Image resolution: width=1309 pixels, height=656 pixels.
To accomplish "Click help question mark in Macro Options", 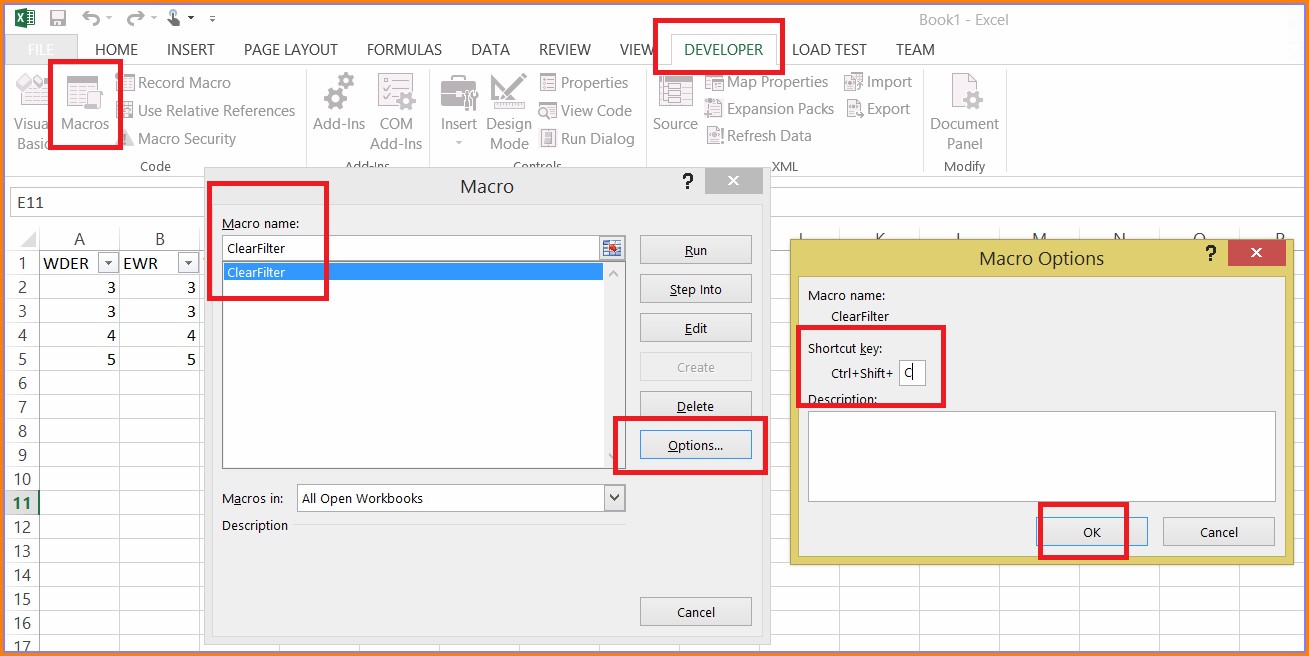I will pyautogui.click(x=1212, y=254).
